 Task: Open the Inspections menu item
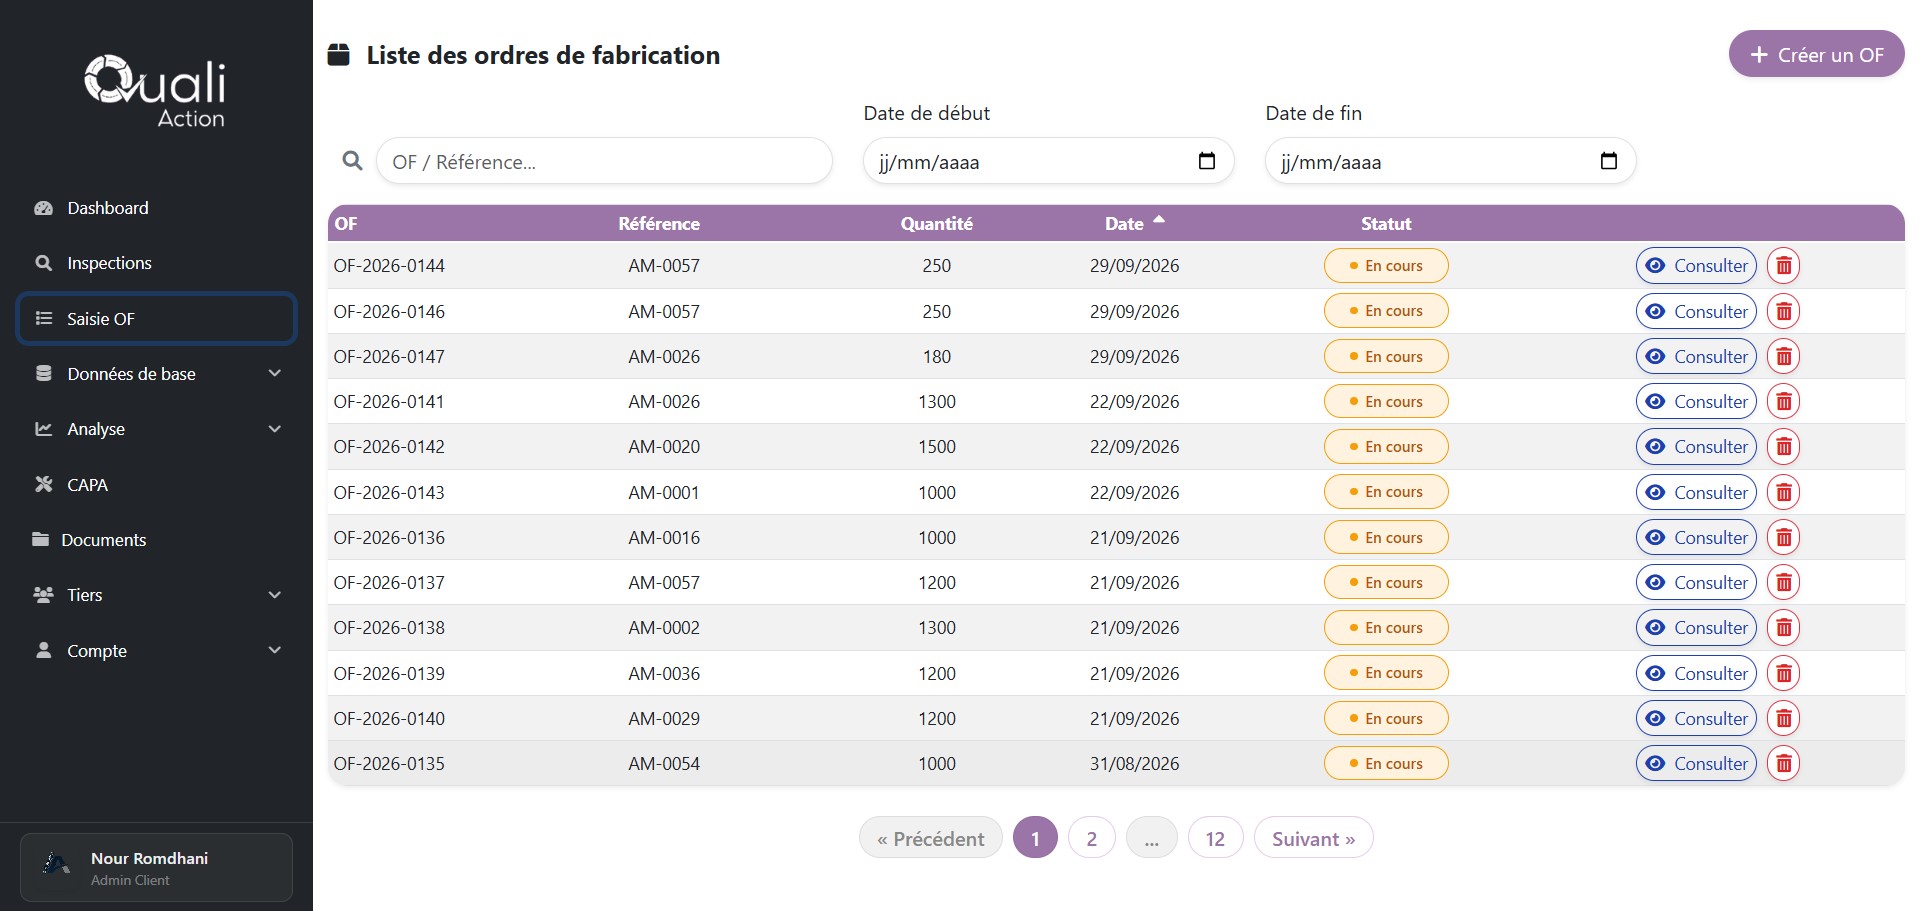157,263
